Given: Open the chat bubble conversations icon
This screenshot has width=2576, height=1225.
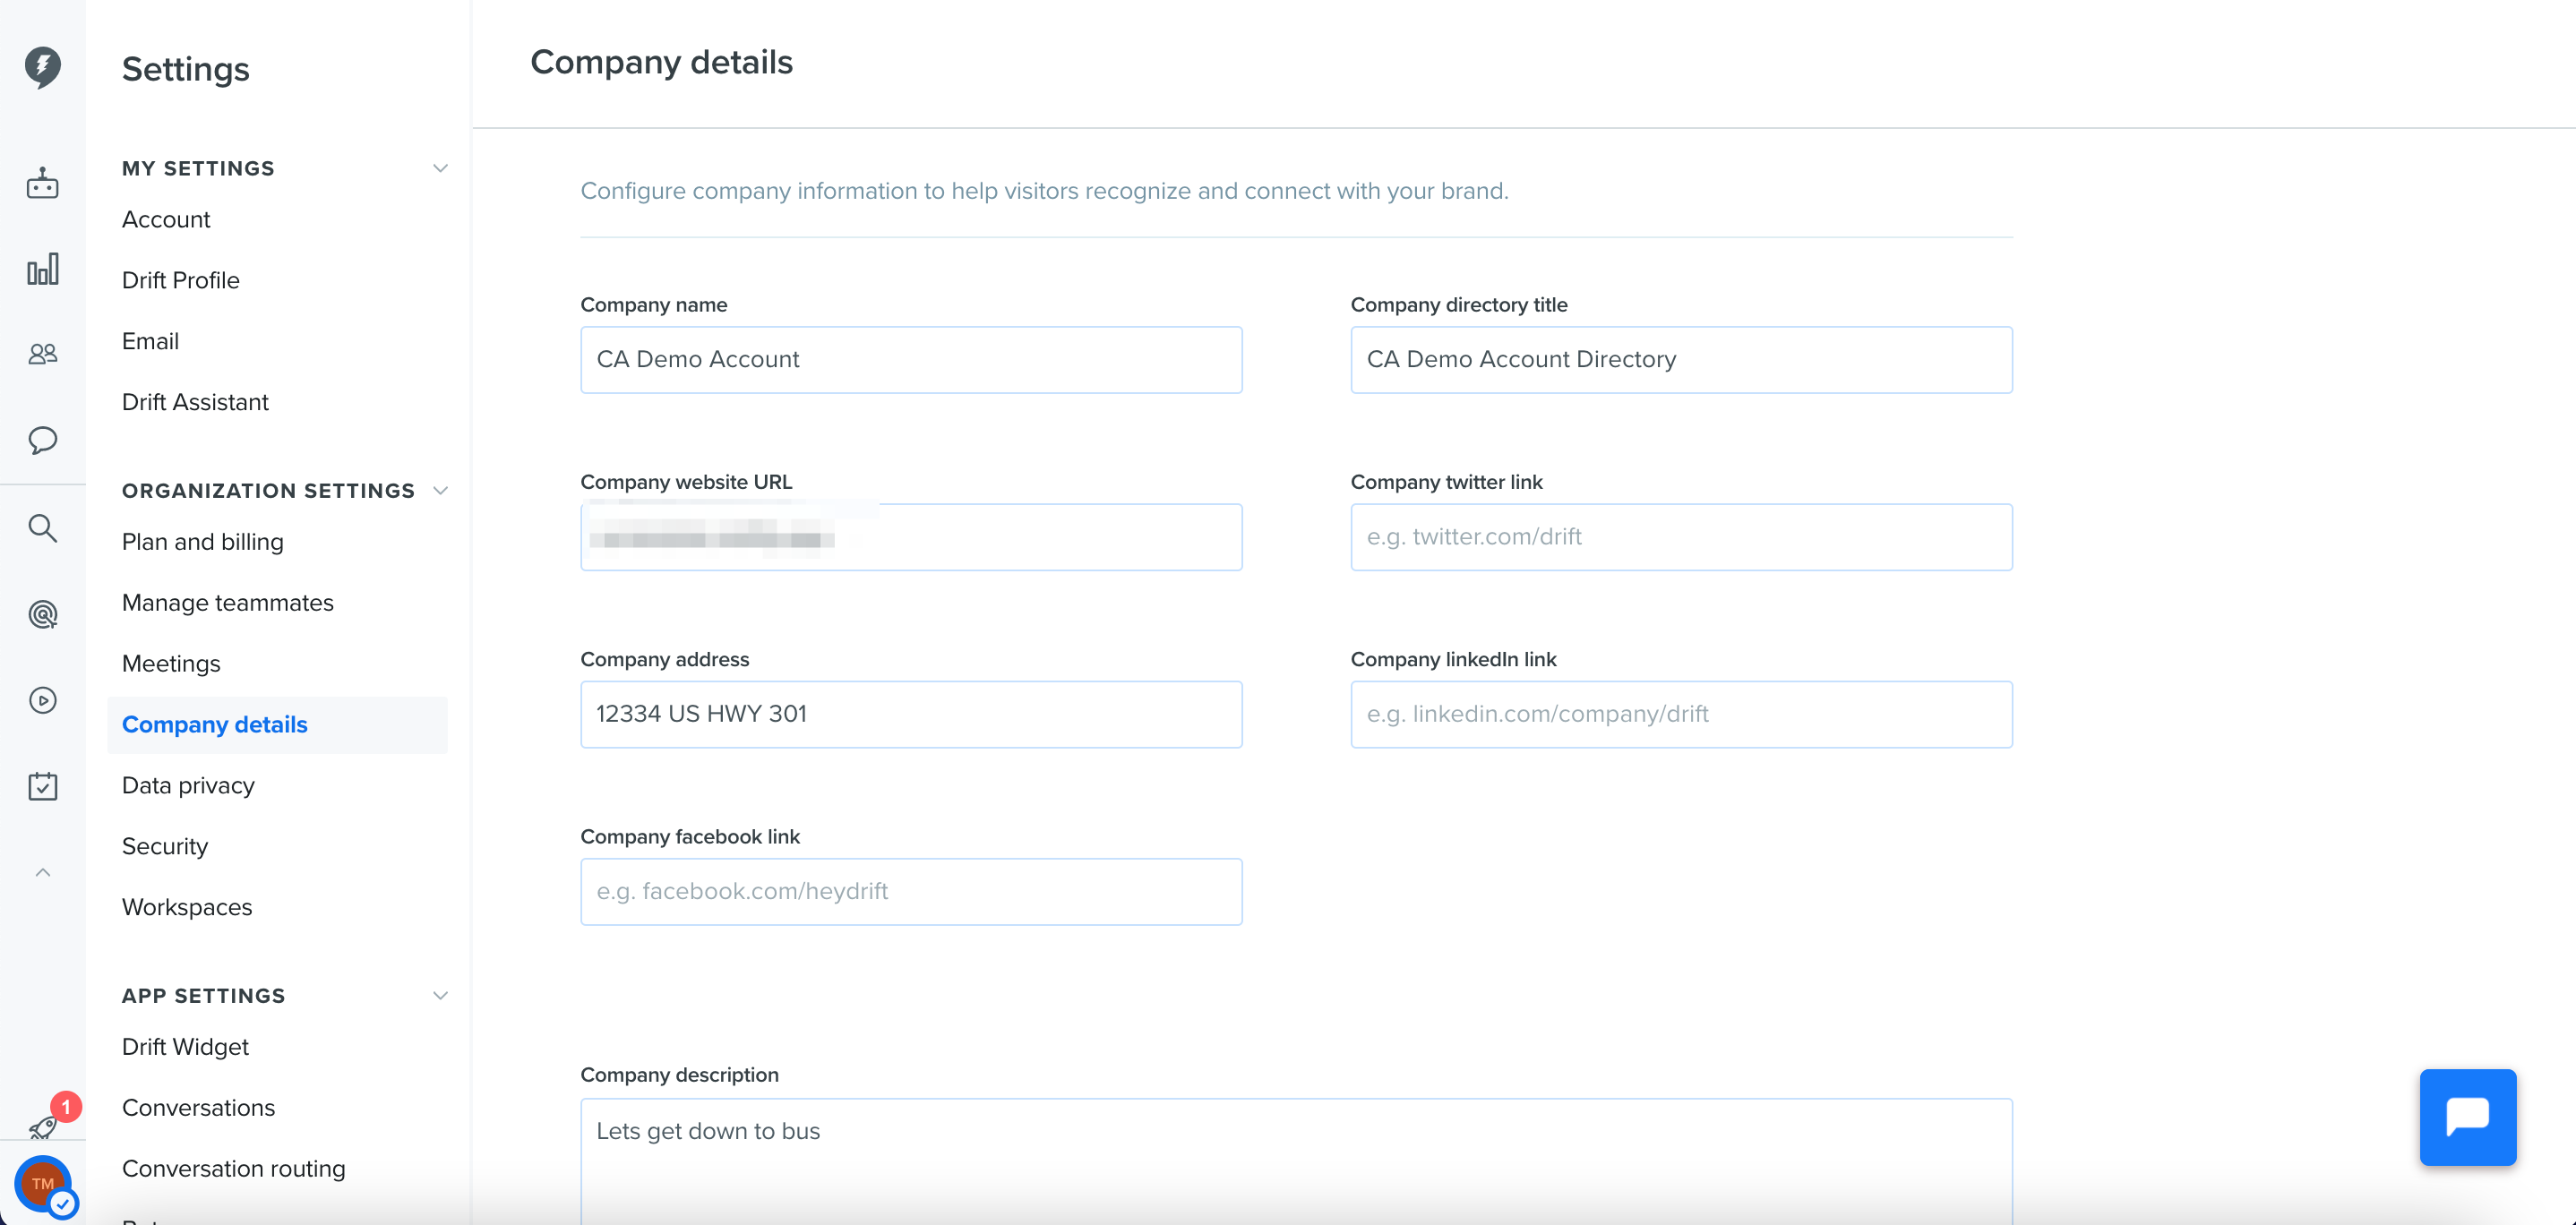Looking at the screenshot, I should (x=42, y=440).
